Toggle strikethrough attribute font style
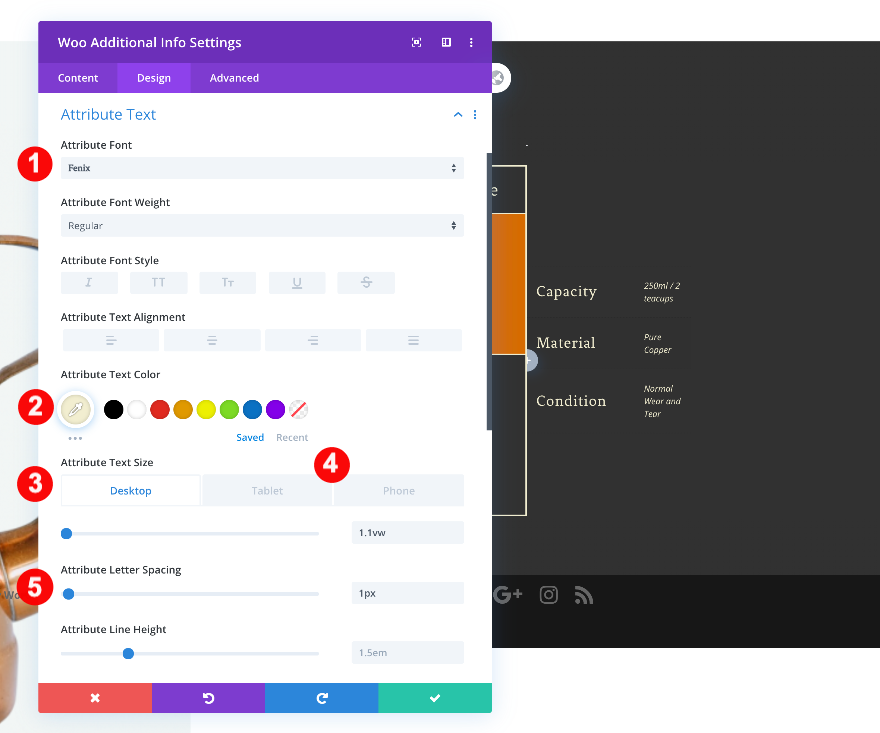This screenshot has height=733, width=880. [366, 282]
